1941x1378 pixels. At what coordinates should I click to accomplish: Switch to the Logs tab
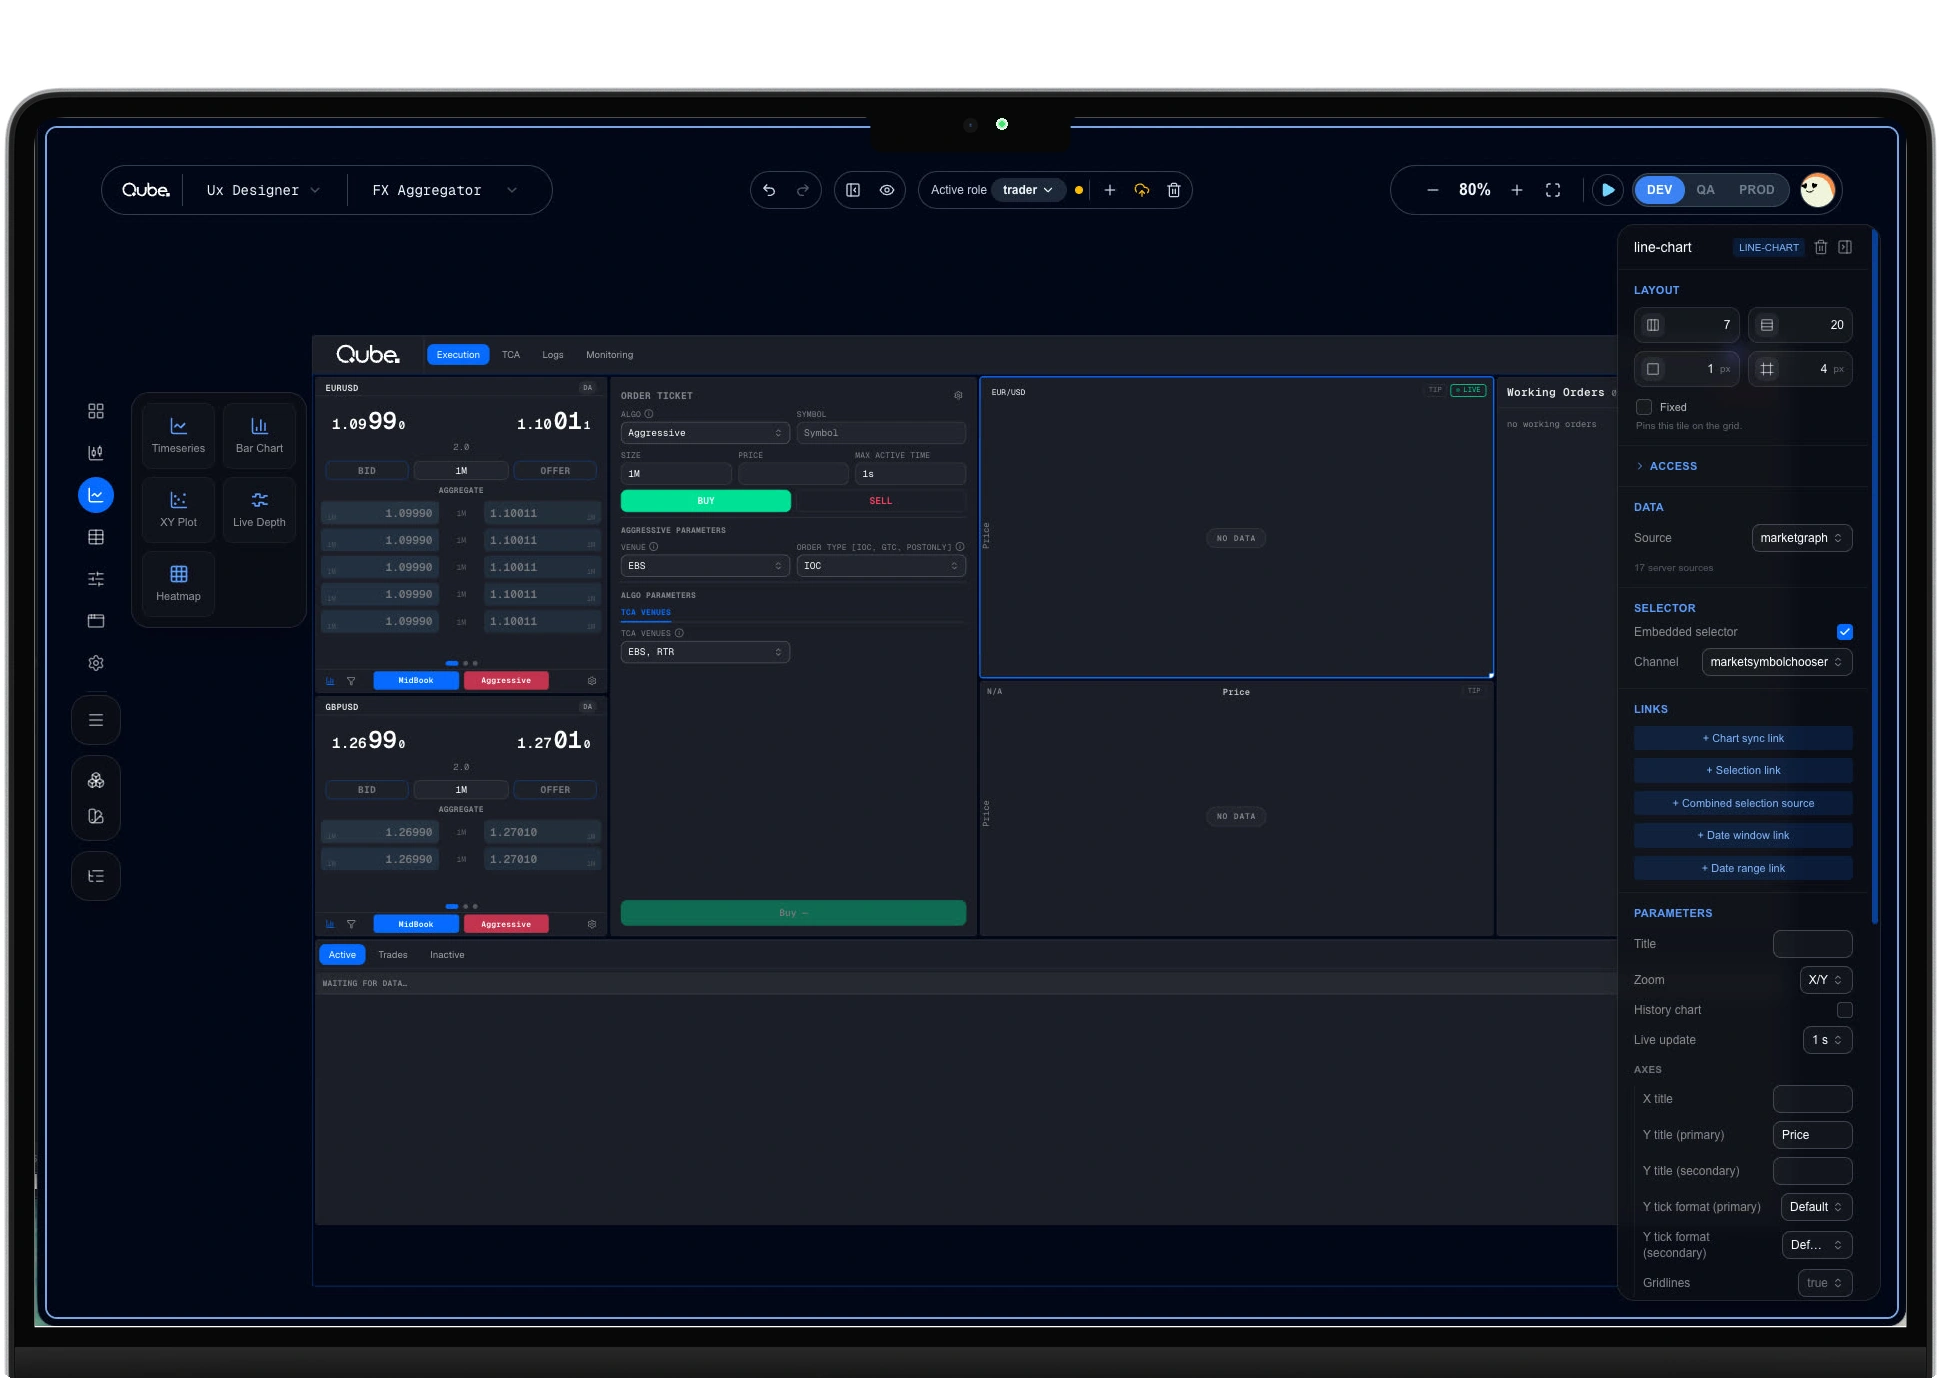(553, 355)
